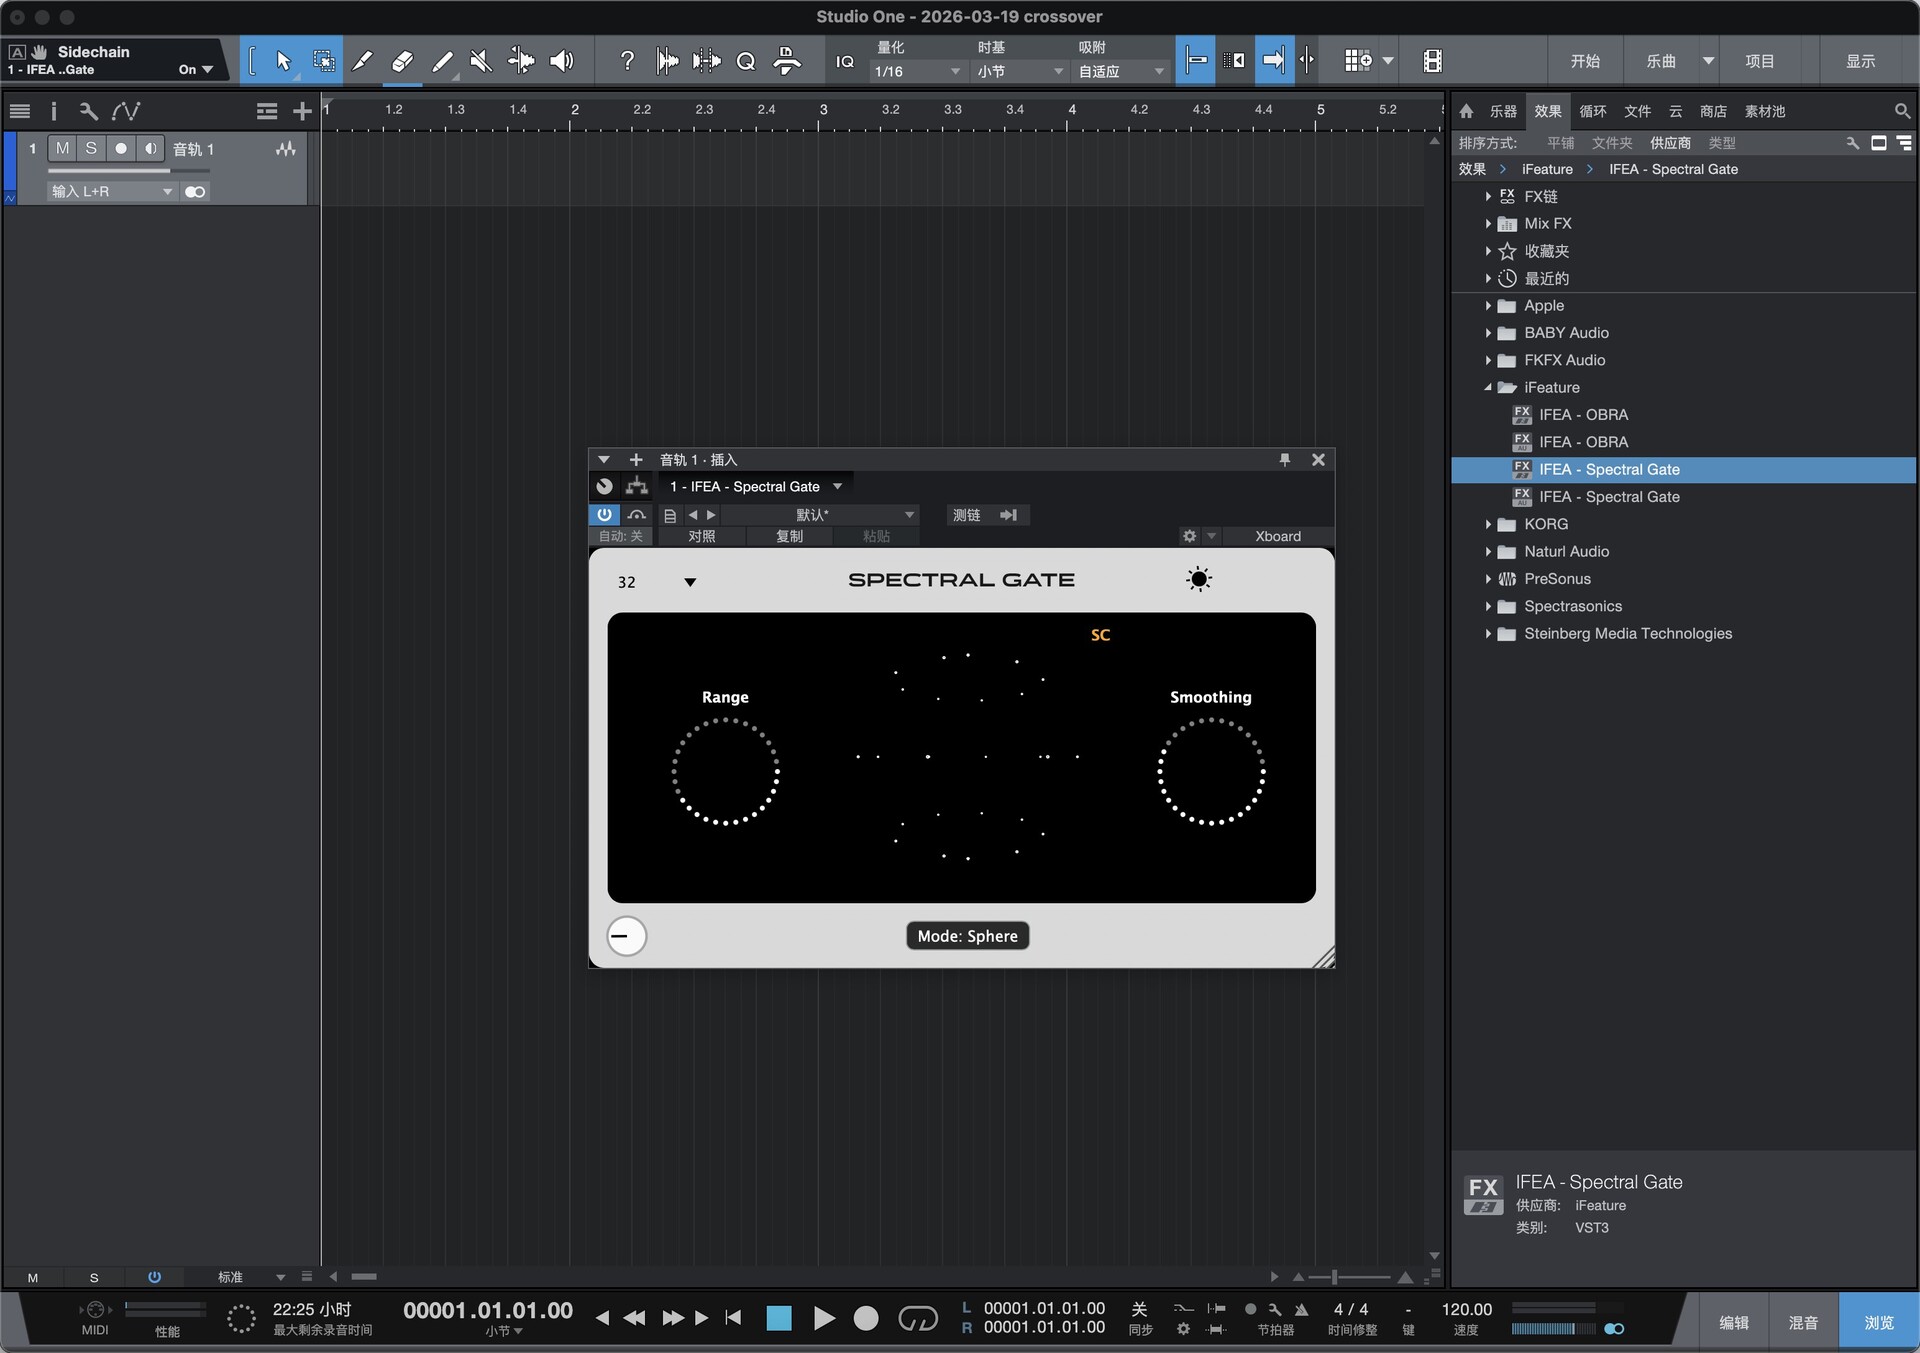Collapse the iFeature folder
Screen dimensions: 1920x1353
(1488, 387)
